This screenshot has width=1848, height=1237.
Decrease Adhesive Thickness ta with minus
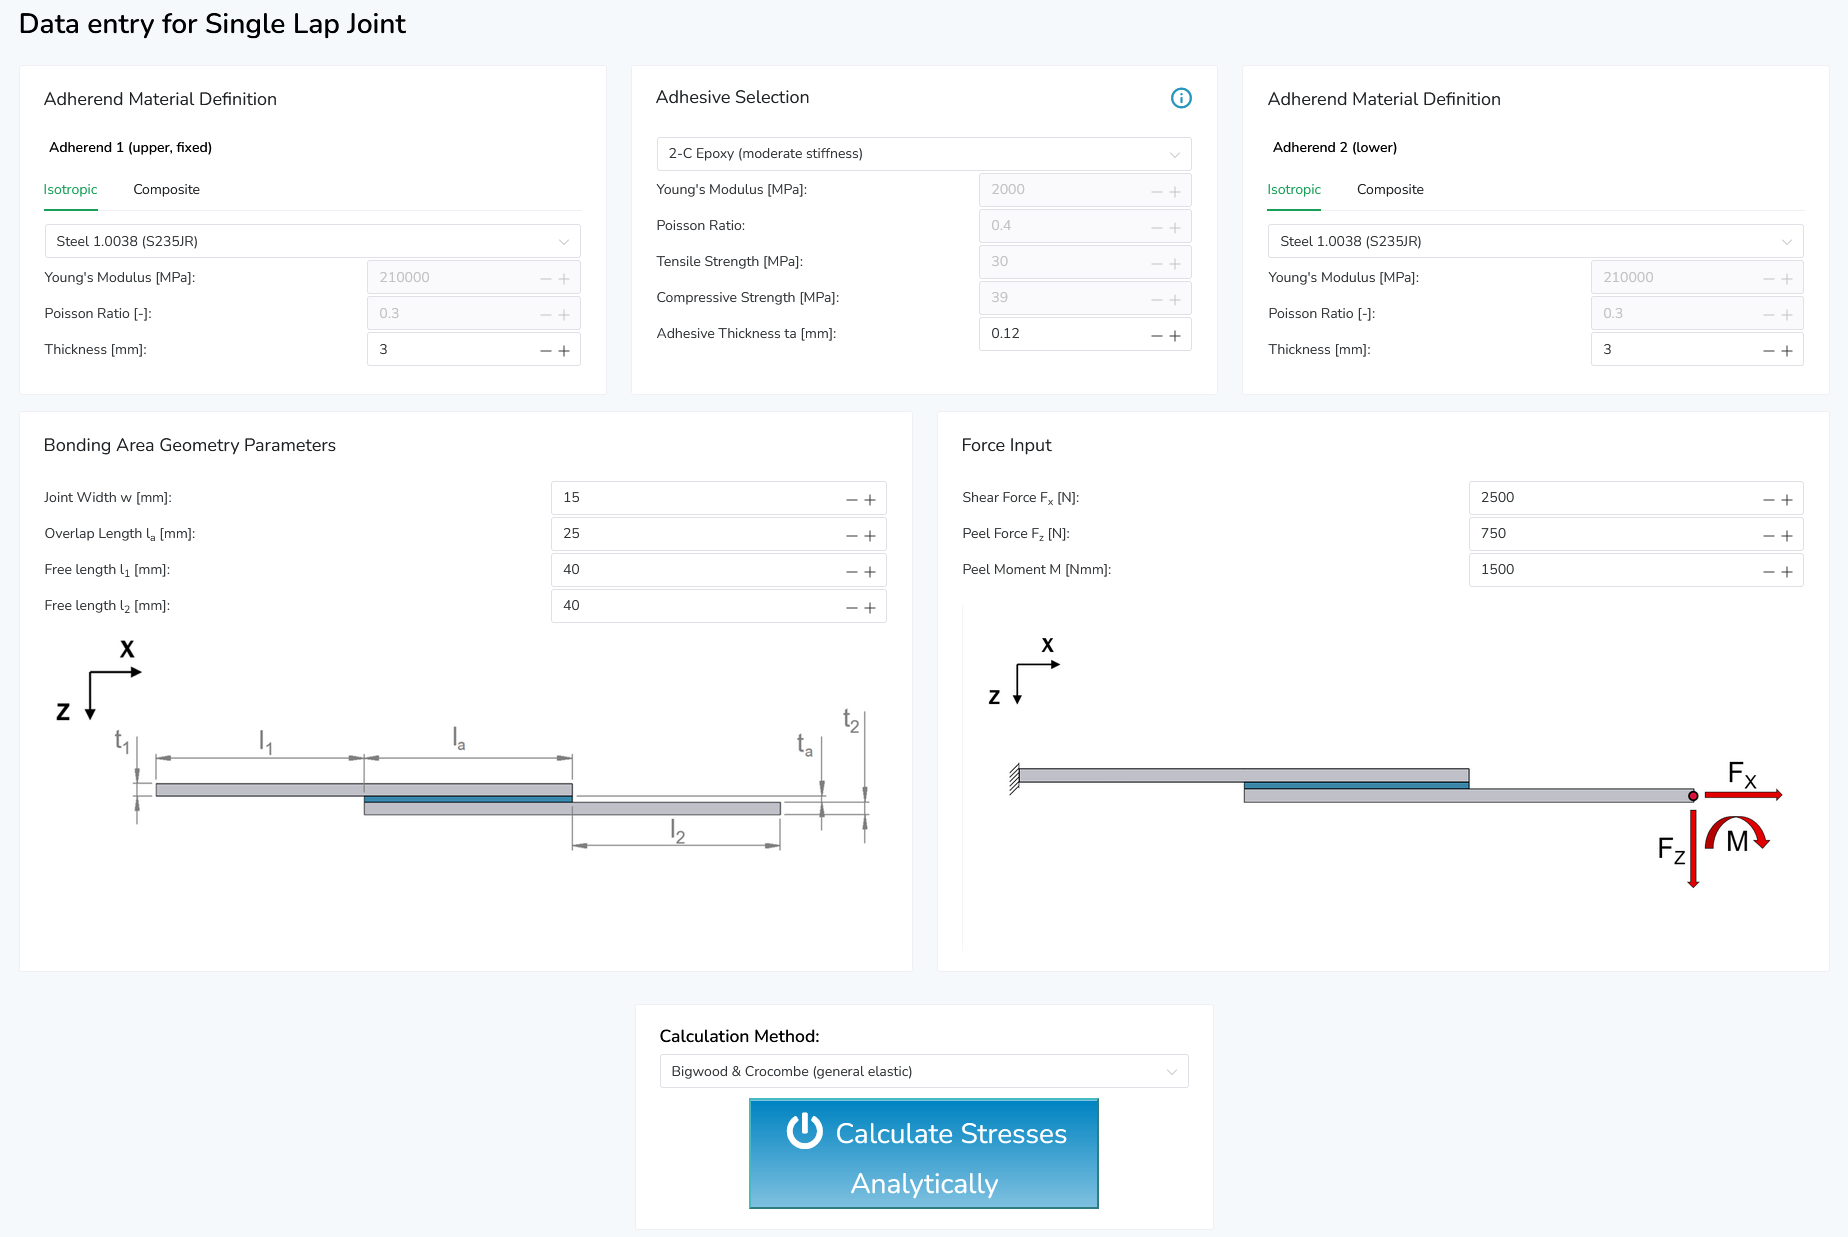coord(1157,336)
